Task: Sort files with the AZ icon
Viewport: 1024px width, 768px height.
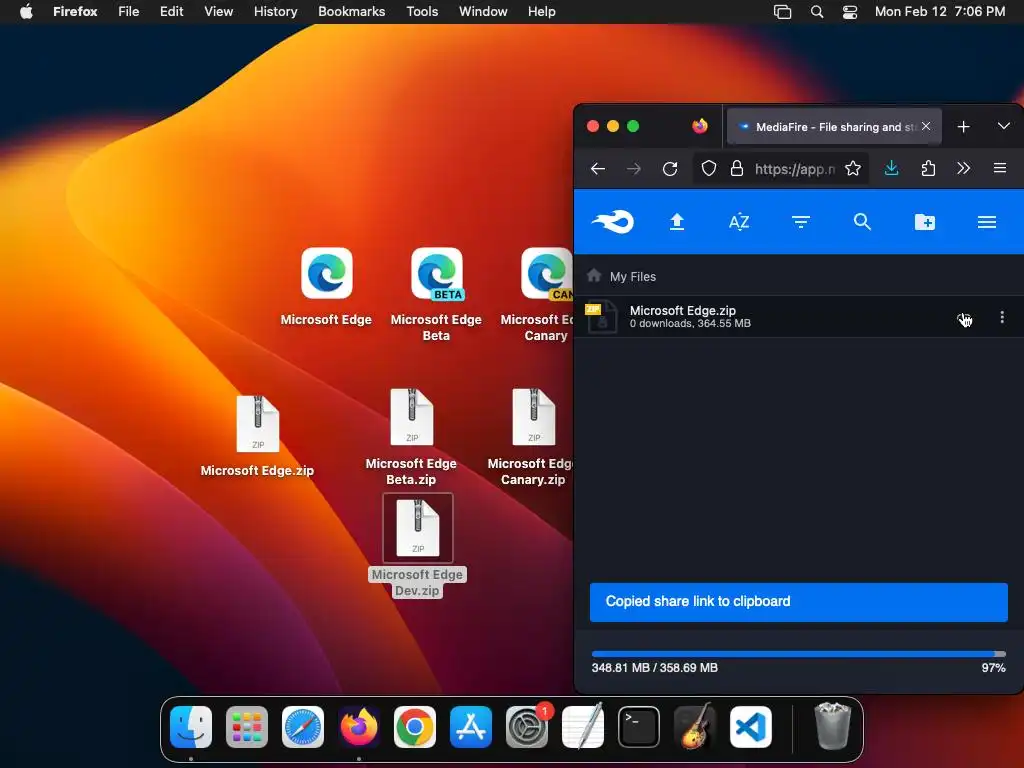Action: coord(739,222)
